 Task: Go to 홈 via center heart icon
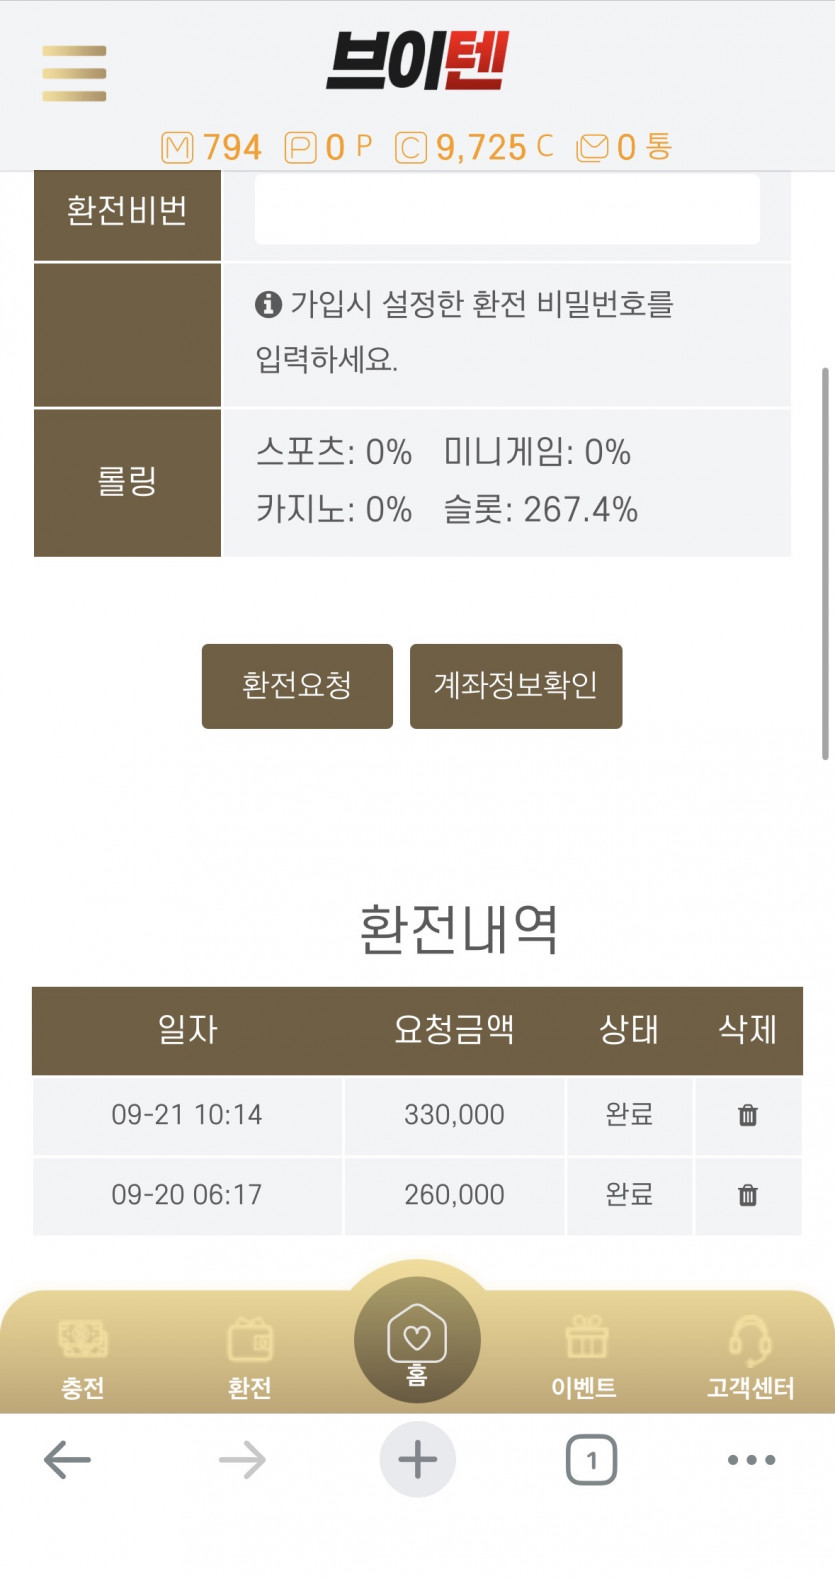pyautogui.click(x=417, y=1341)
